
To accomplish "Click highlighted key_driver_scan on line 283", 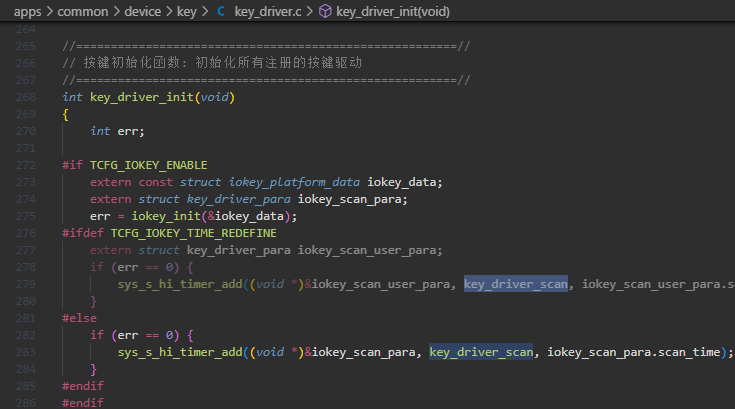I will pyautogui.click(x=481, y=352).
